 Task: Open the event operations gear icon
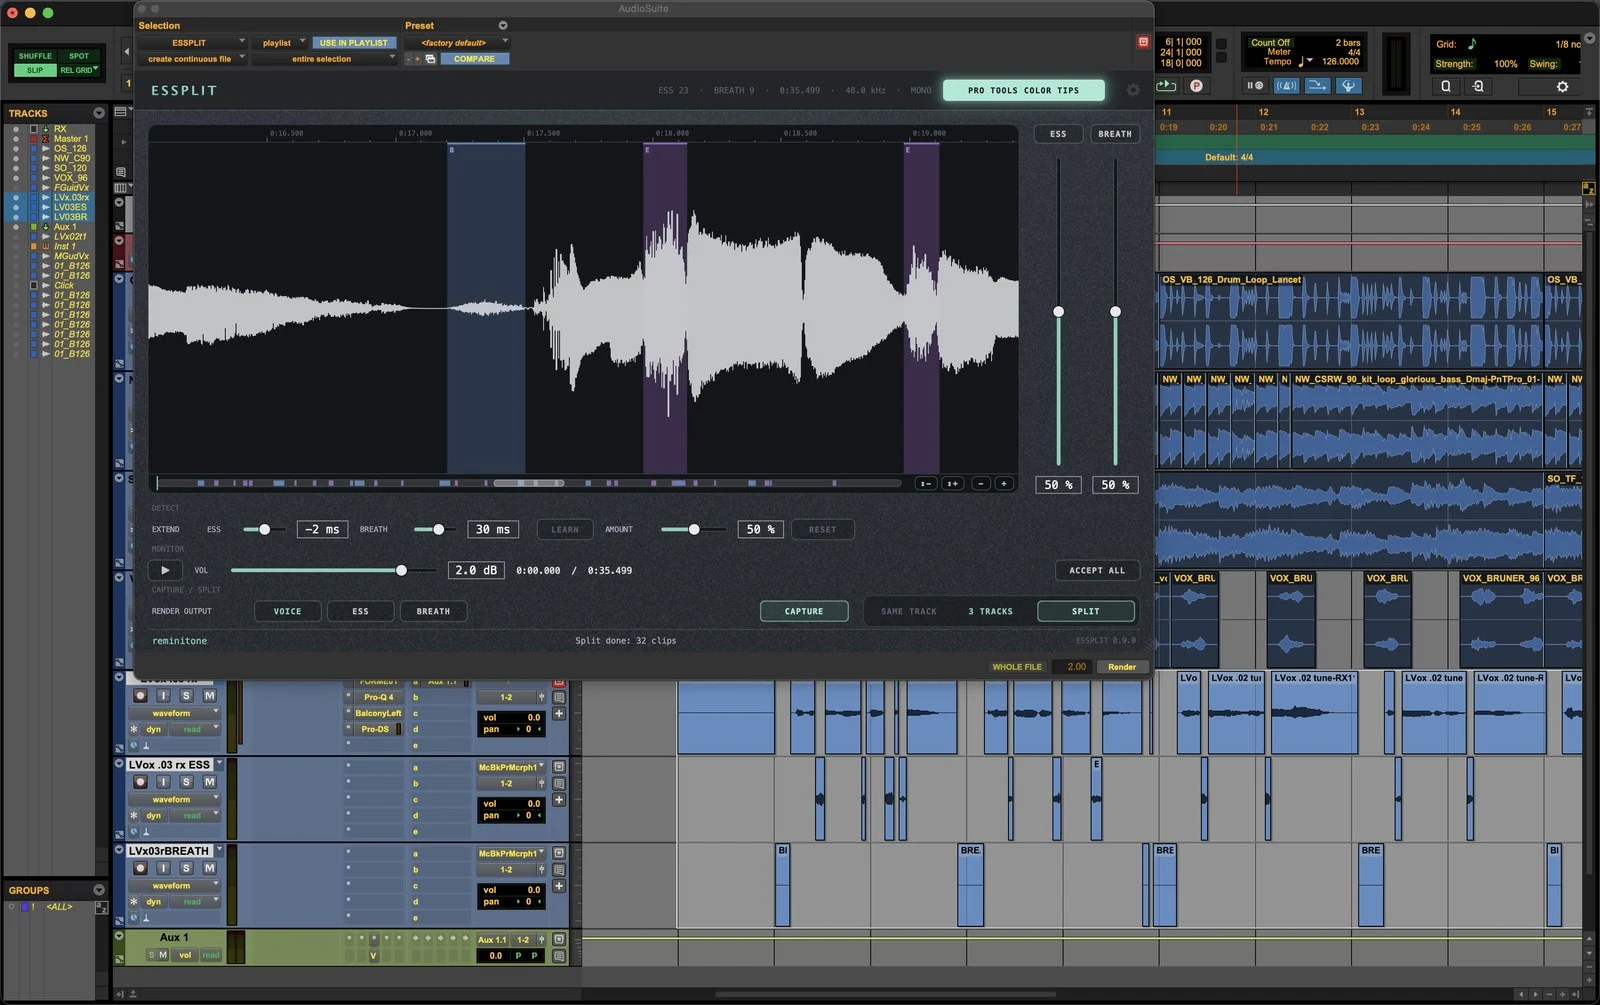coord(1563,86)
